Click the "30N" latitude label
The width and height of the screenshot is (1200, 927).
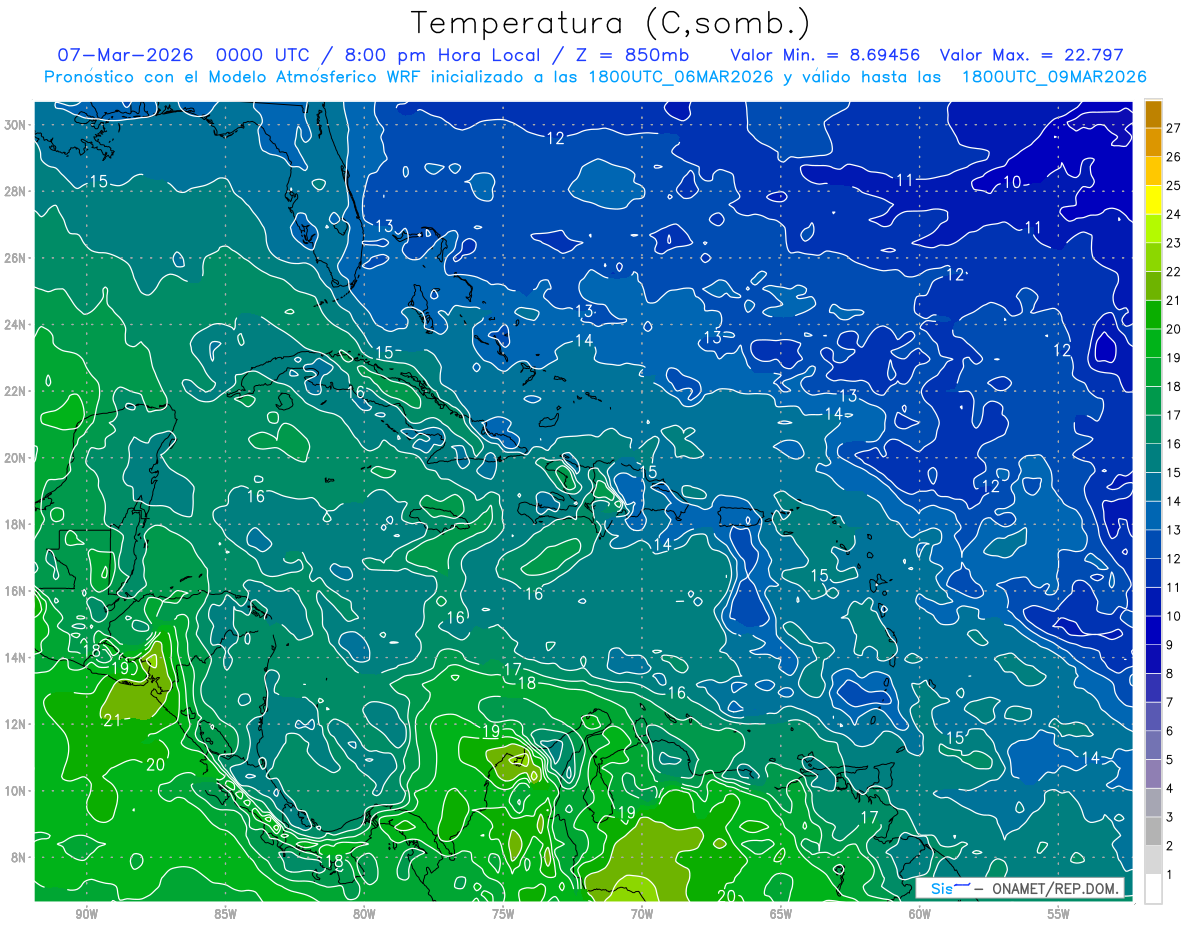pyautogui.click(x=15, y=125)
